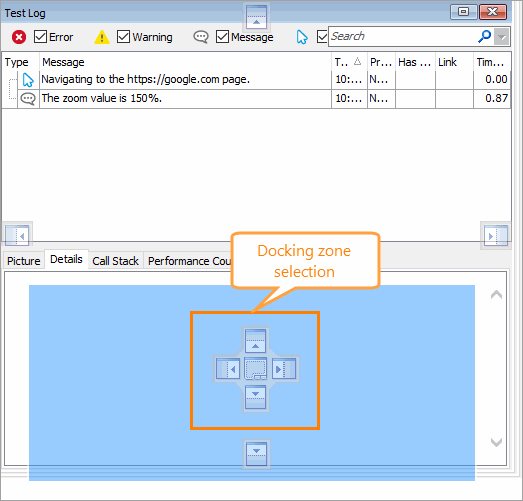The height and width of the screenshot is (501, 523).
Task: Click bubble icon of zoom value row
Action: tap(28, 99)
